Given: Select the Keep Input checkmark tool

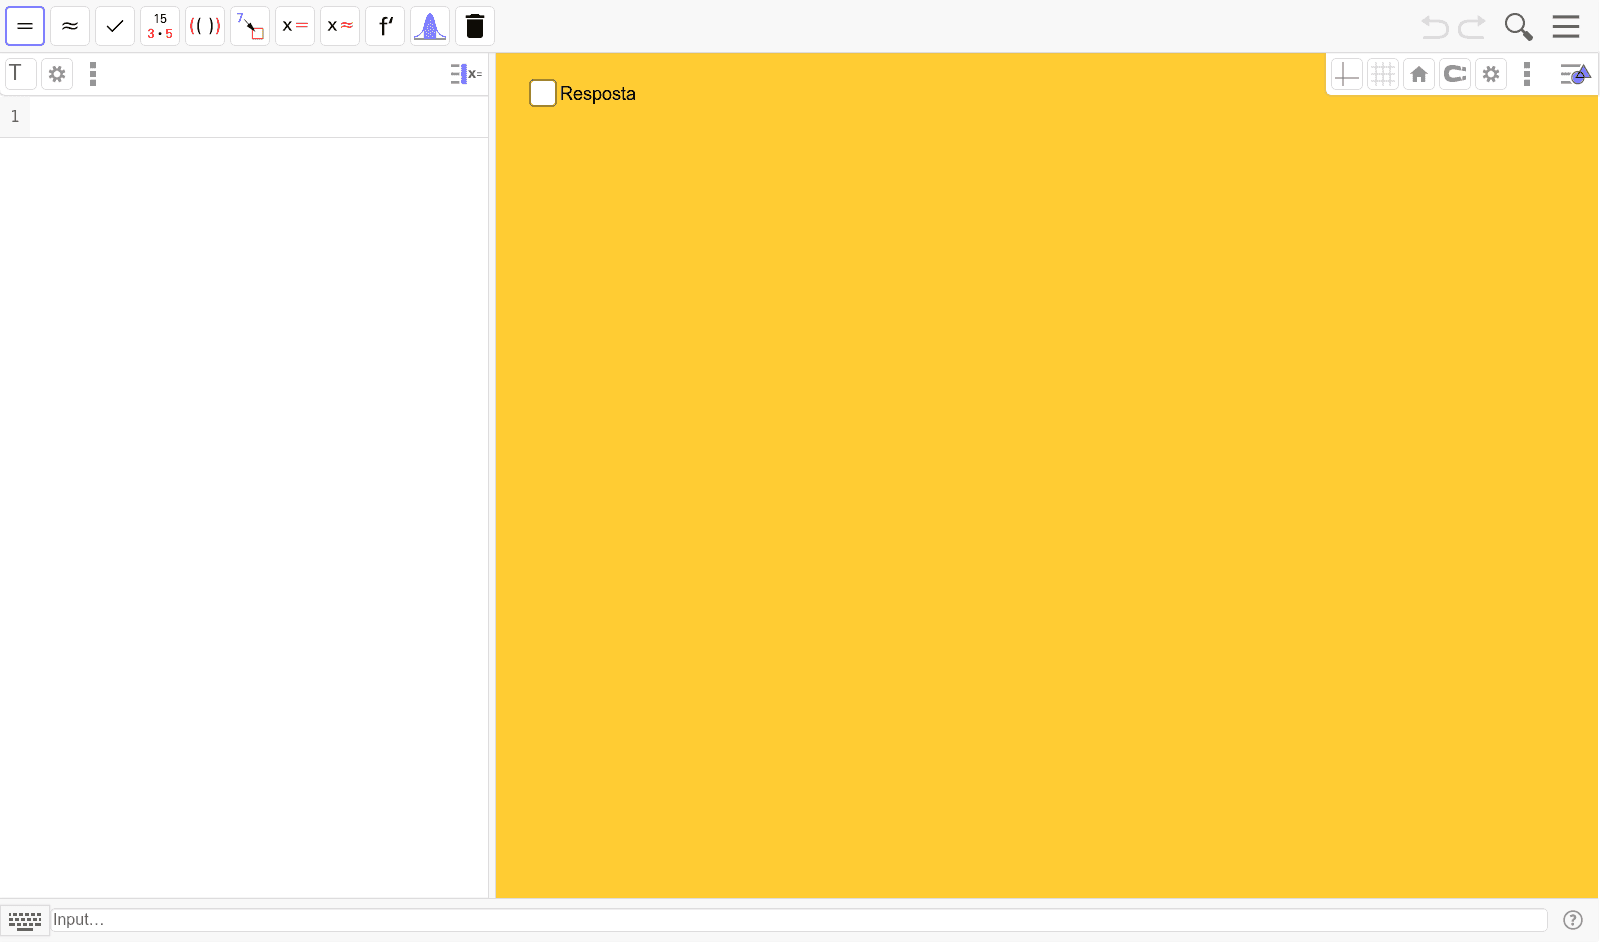Looking at the screenshot, I should point(115,26).
